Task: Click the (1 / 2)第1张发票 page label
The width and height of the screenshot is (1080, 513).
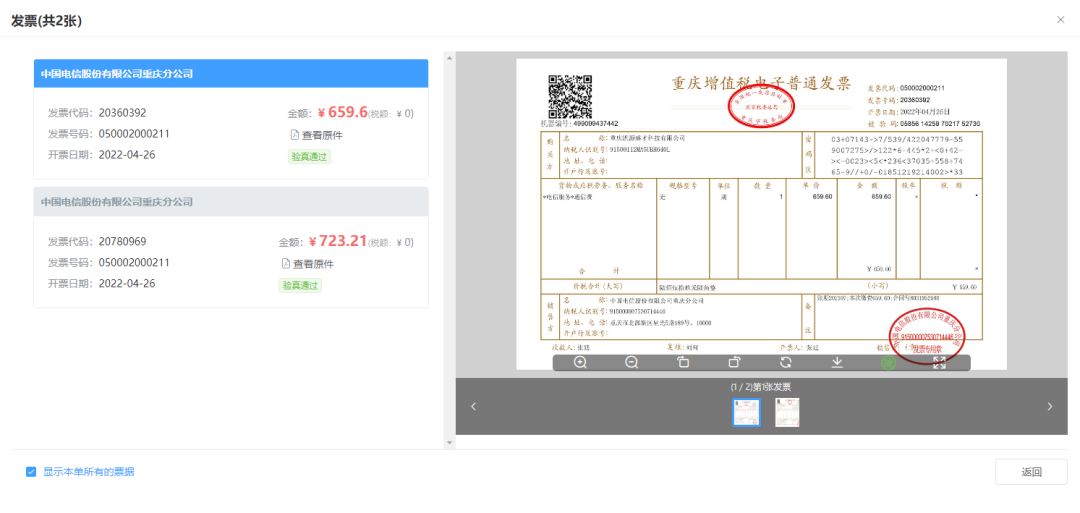Action: click(761, 387)
